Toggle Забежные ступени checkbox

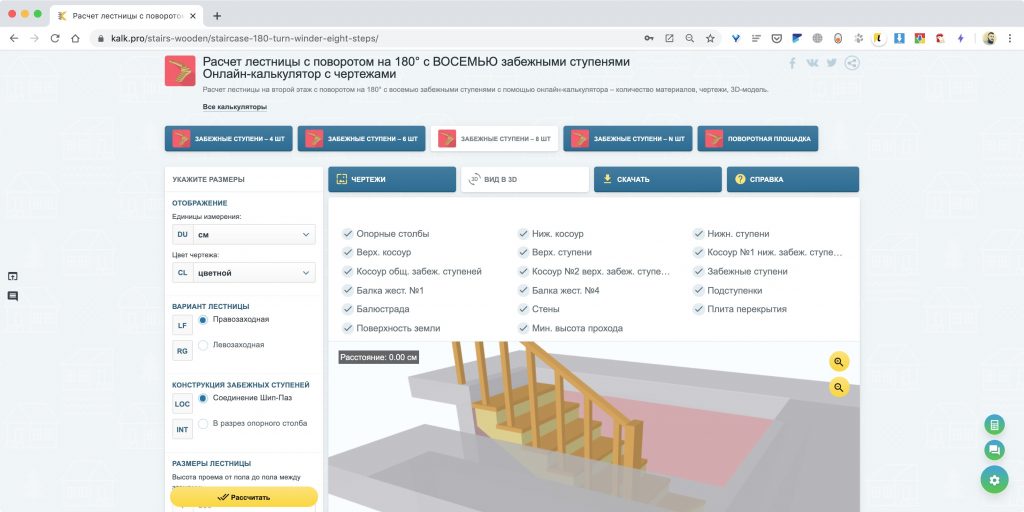(699, 271)
